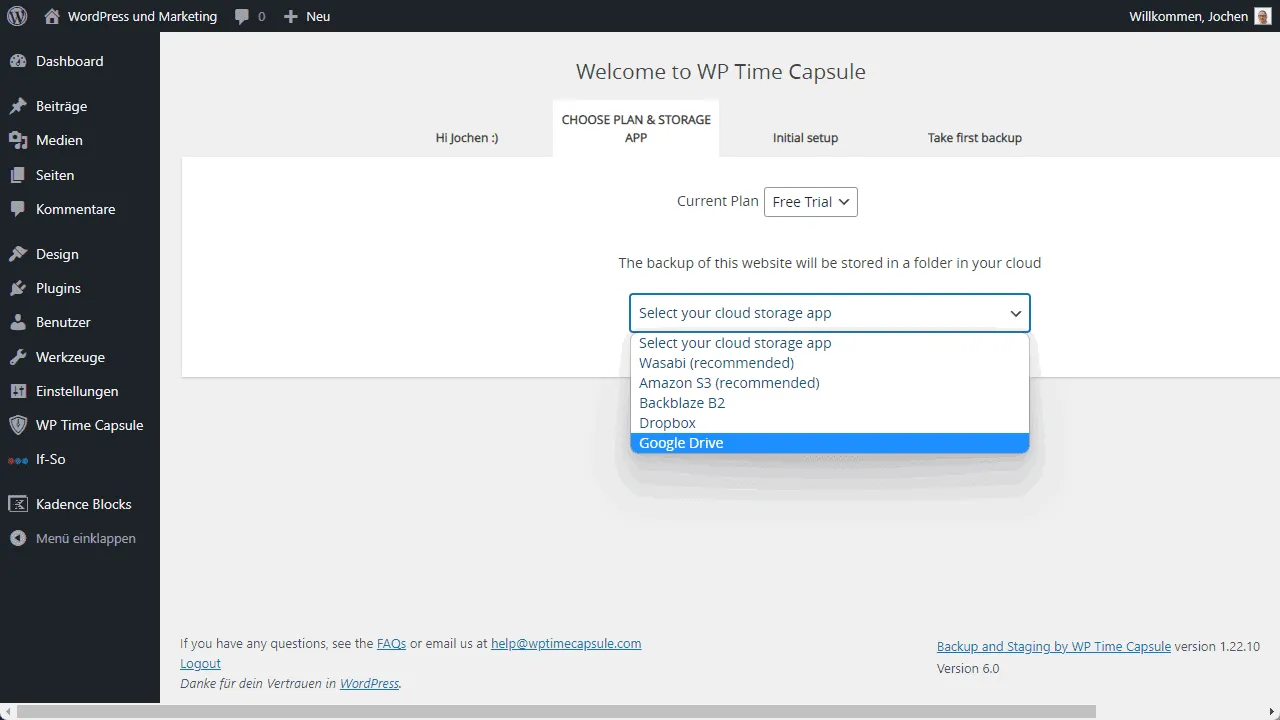Click Menü einklappen to collapse sidebar

86,538
